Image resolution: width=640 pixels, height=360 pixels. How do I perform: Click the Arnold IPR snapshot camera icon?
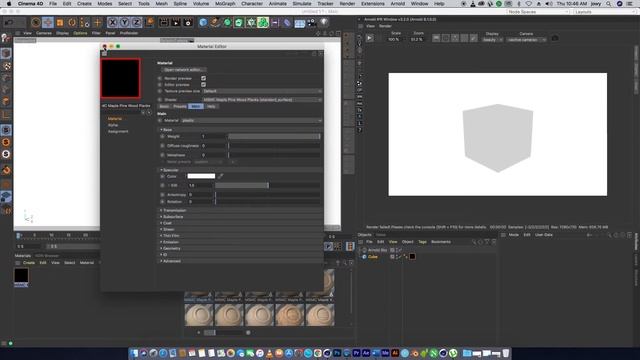(x=555, y=38)
